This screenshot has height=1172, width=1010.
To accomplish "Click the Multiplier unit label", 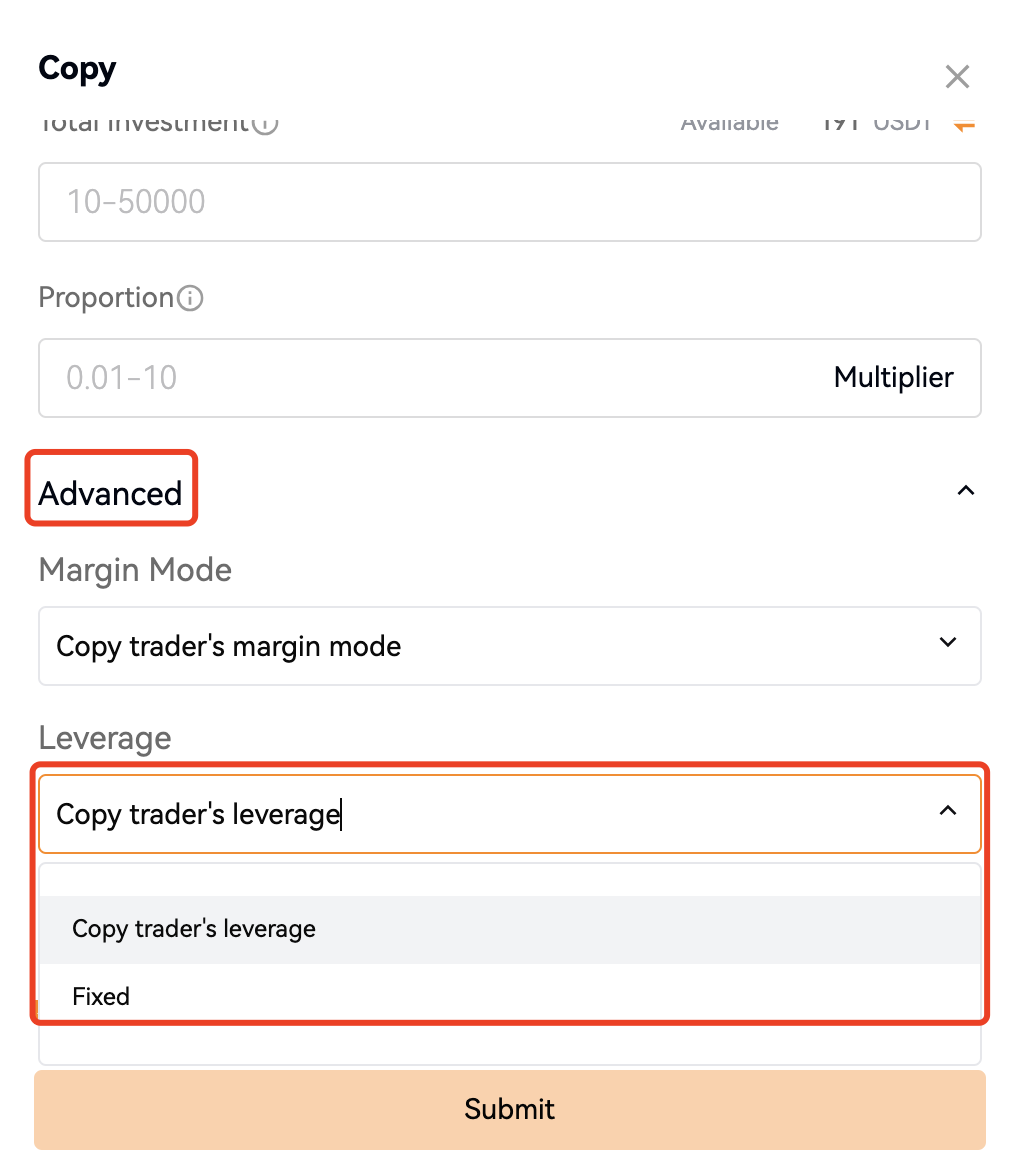I will click(893, 378).
